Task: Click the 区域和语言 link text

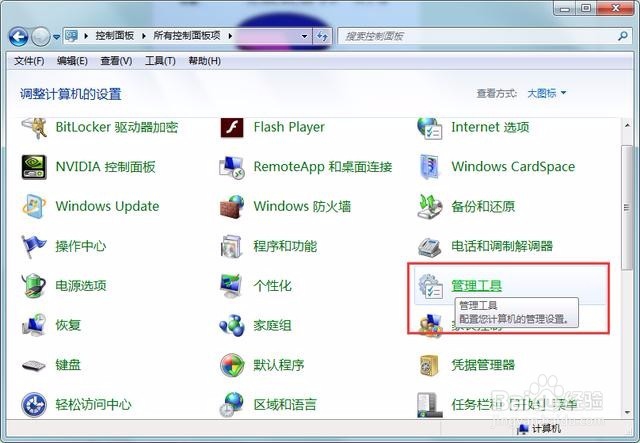Action: pos(285,405)
